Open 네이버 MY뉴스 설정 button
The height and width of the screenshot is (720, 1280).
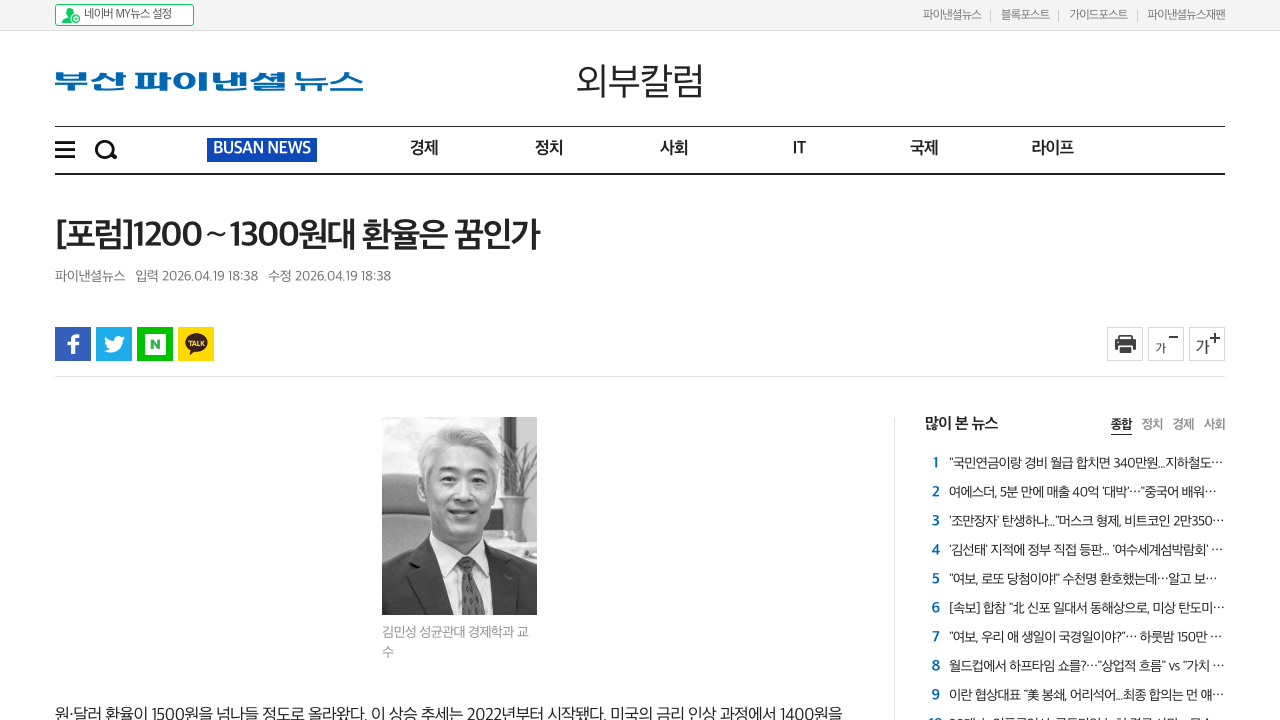click(x=124, y=15)
